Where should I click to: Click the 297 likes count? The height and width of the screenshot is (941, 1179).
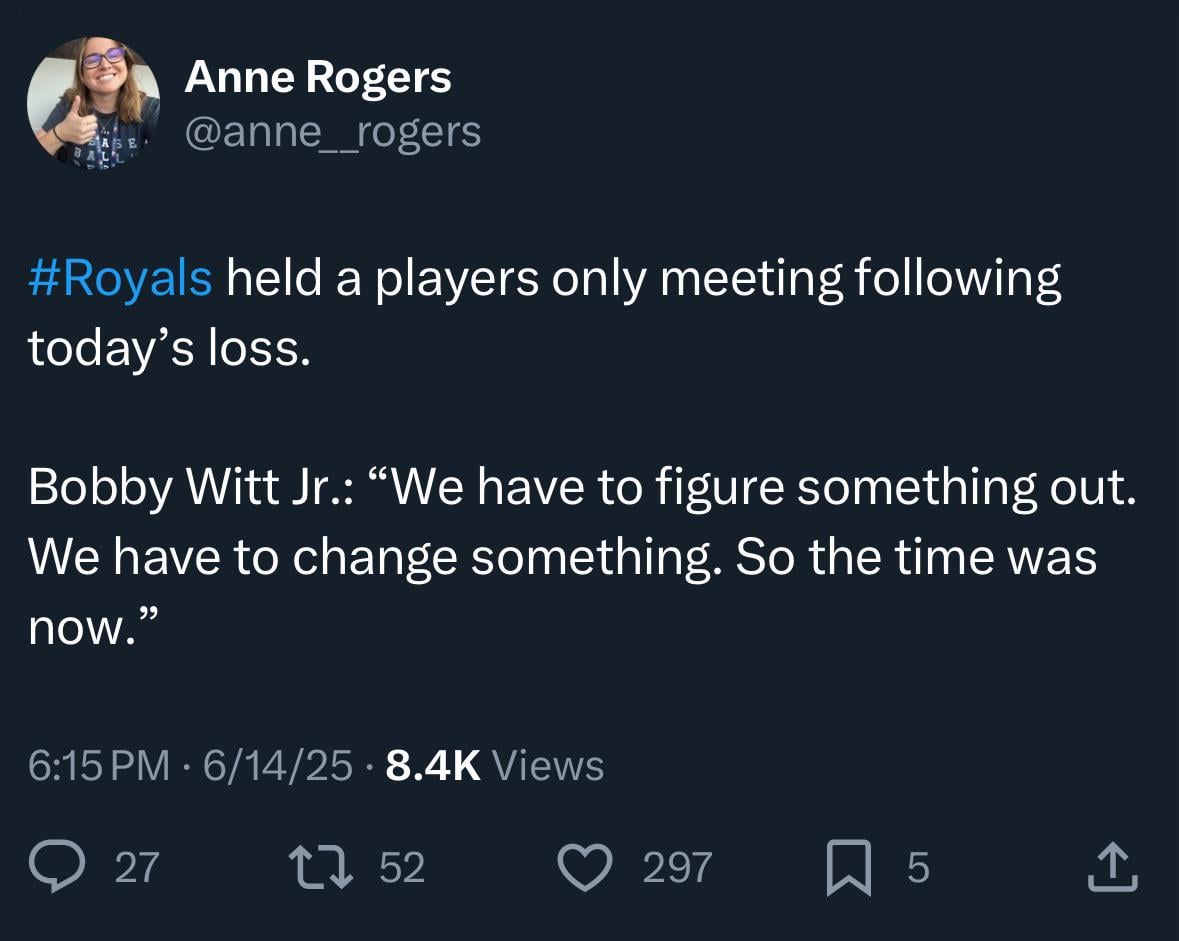point(680,869)
